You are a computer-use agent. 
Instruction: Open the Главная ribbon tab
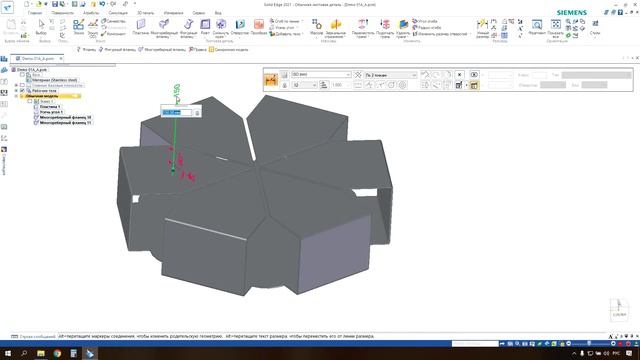pyautogui.click(x=35, y=13)
